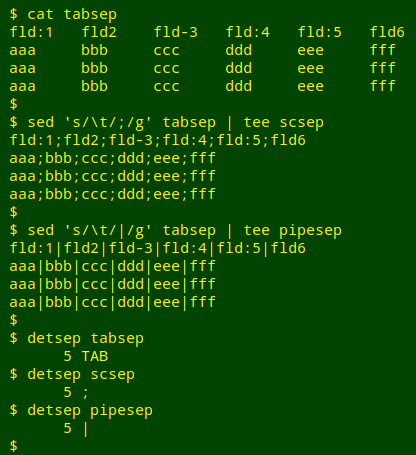Click the 'fld:1' header in tab output
Viewport: 416px width, 455px height.
(31, 32)
